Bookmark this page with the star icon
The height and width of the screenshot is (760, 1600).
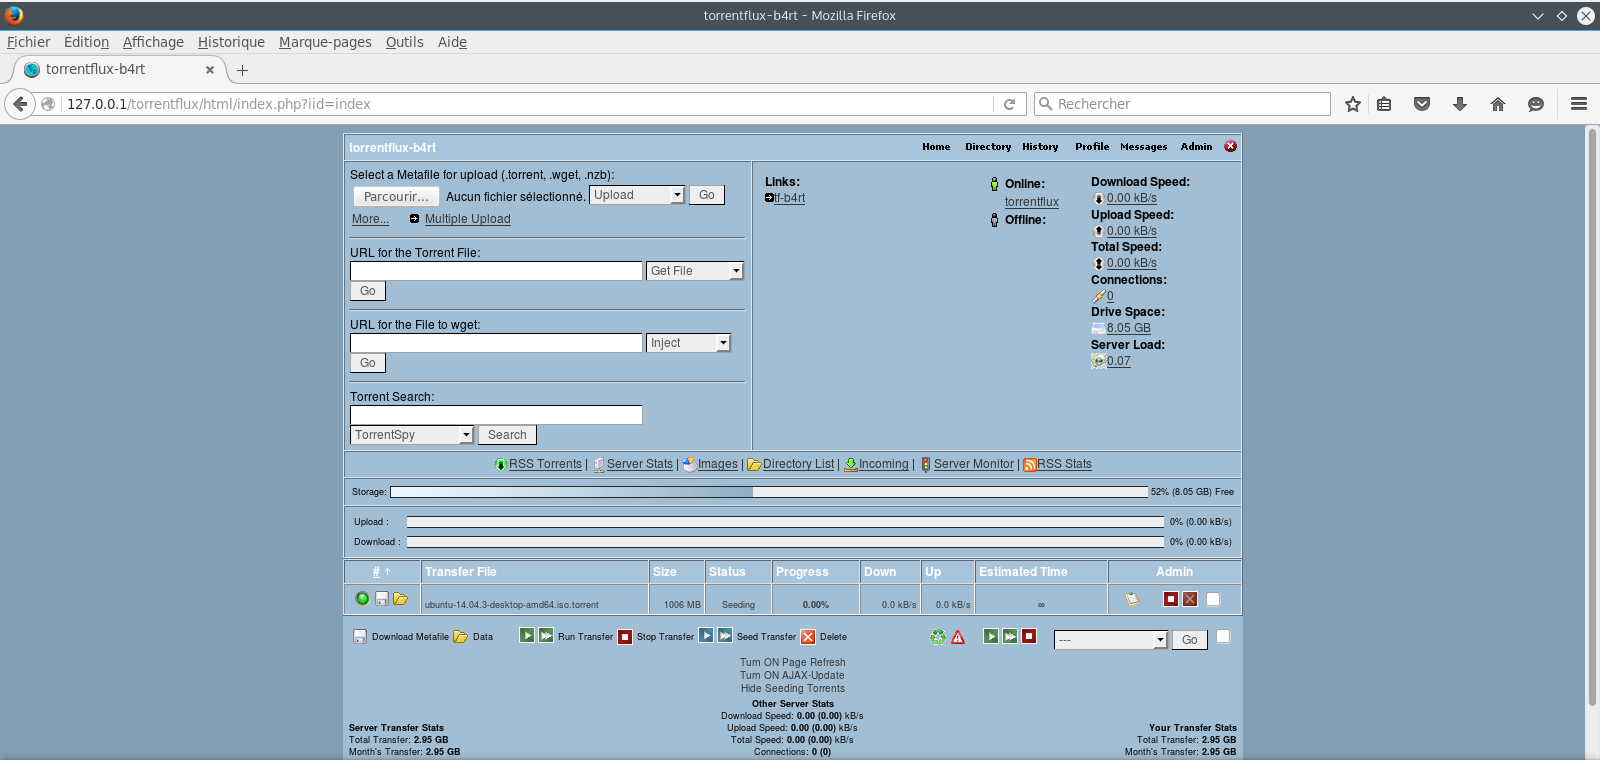[x=1353, y=104]
